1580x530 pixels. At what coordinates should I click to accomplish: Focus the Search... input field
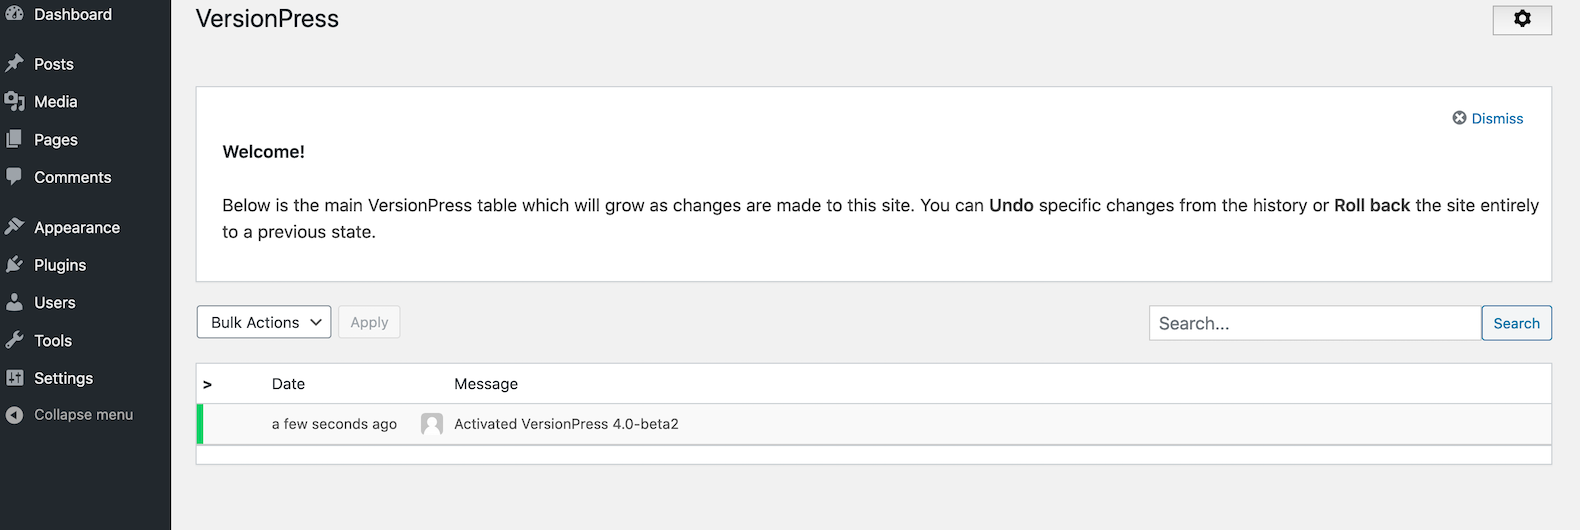(x=1314, y=323)
